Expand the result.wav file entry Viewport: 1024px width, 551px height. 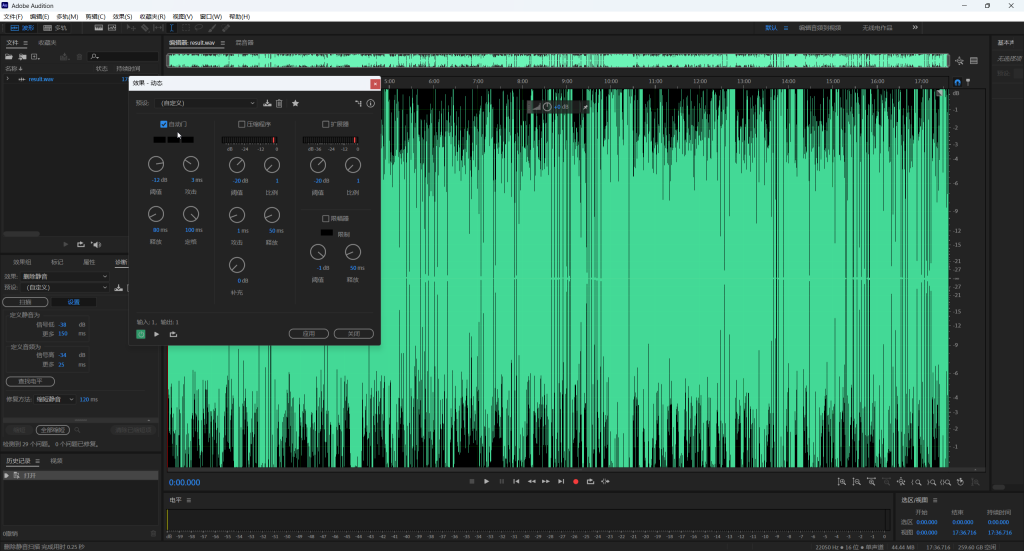8,79
